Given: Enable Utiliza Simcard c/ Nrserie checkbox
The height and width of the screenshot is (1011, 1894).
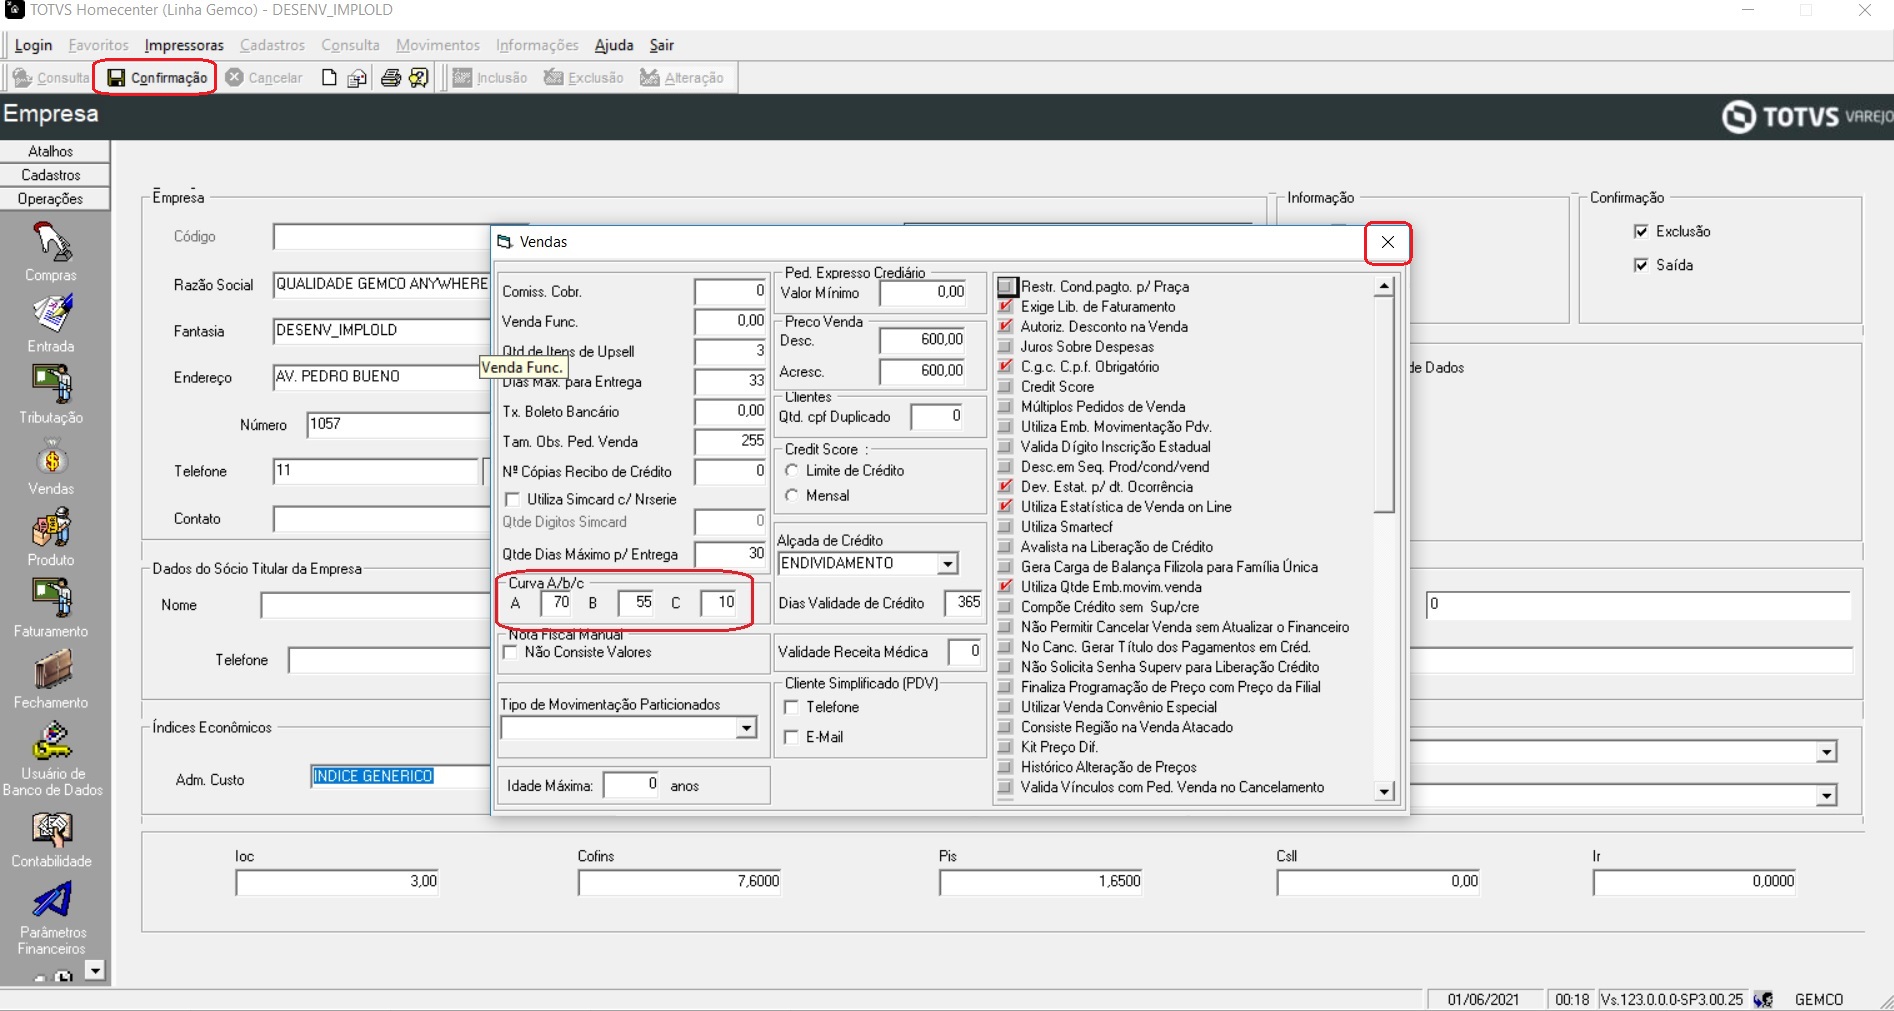Looking at the screenshot, I should point(513,499).
